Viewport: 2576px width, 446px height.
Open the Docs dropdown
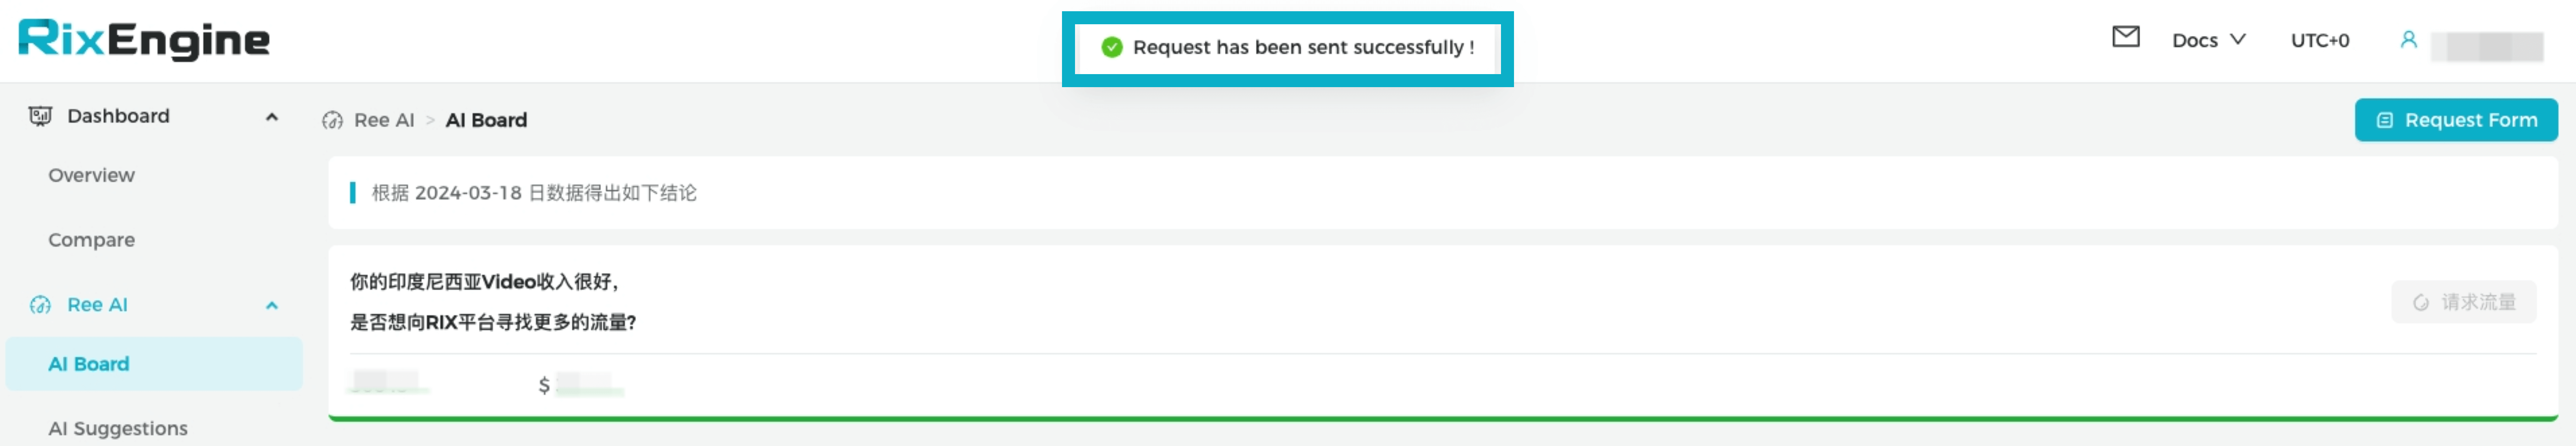[x=2208, y=40]
